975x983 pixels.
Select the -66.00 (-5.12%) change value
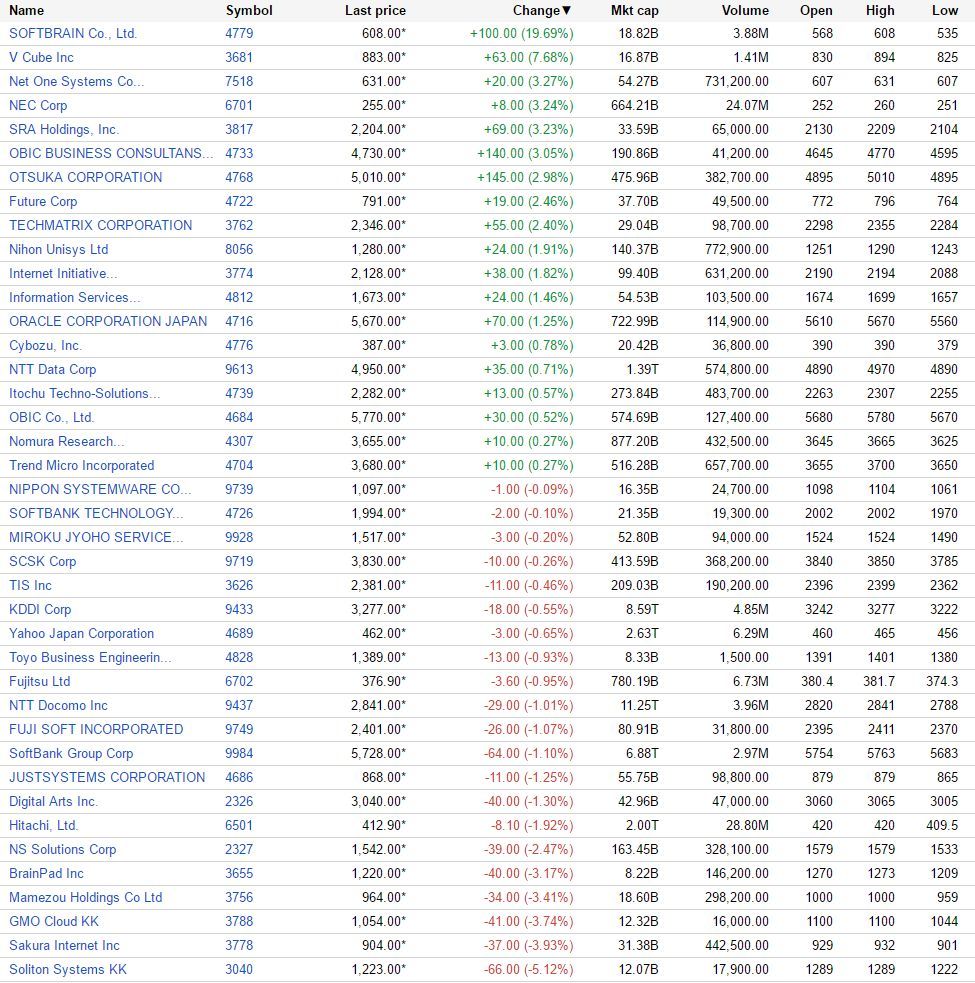529,970
